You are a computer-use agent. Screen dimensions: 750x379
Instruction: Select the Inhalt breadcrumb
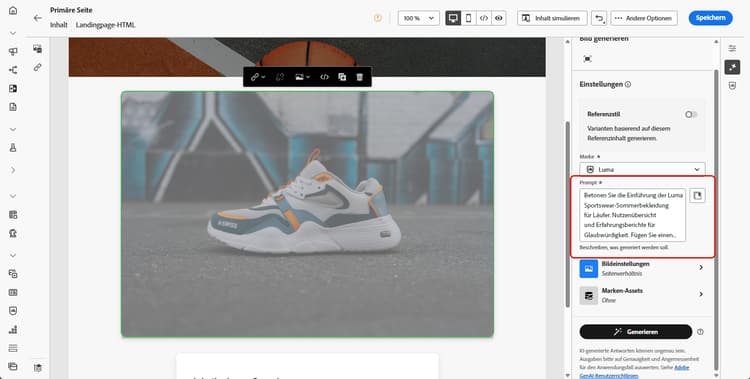(x=59, y=25)
